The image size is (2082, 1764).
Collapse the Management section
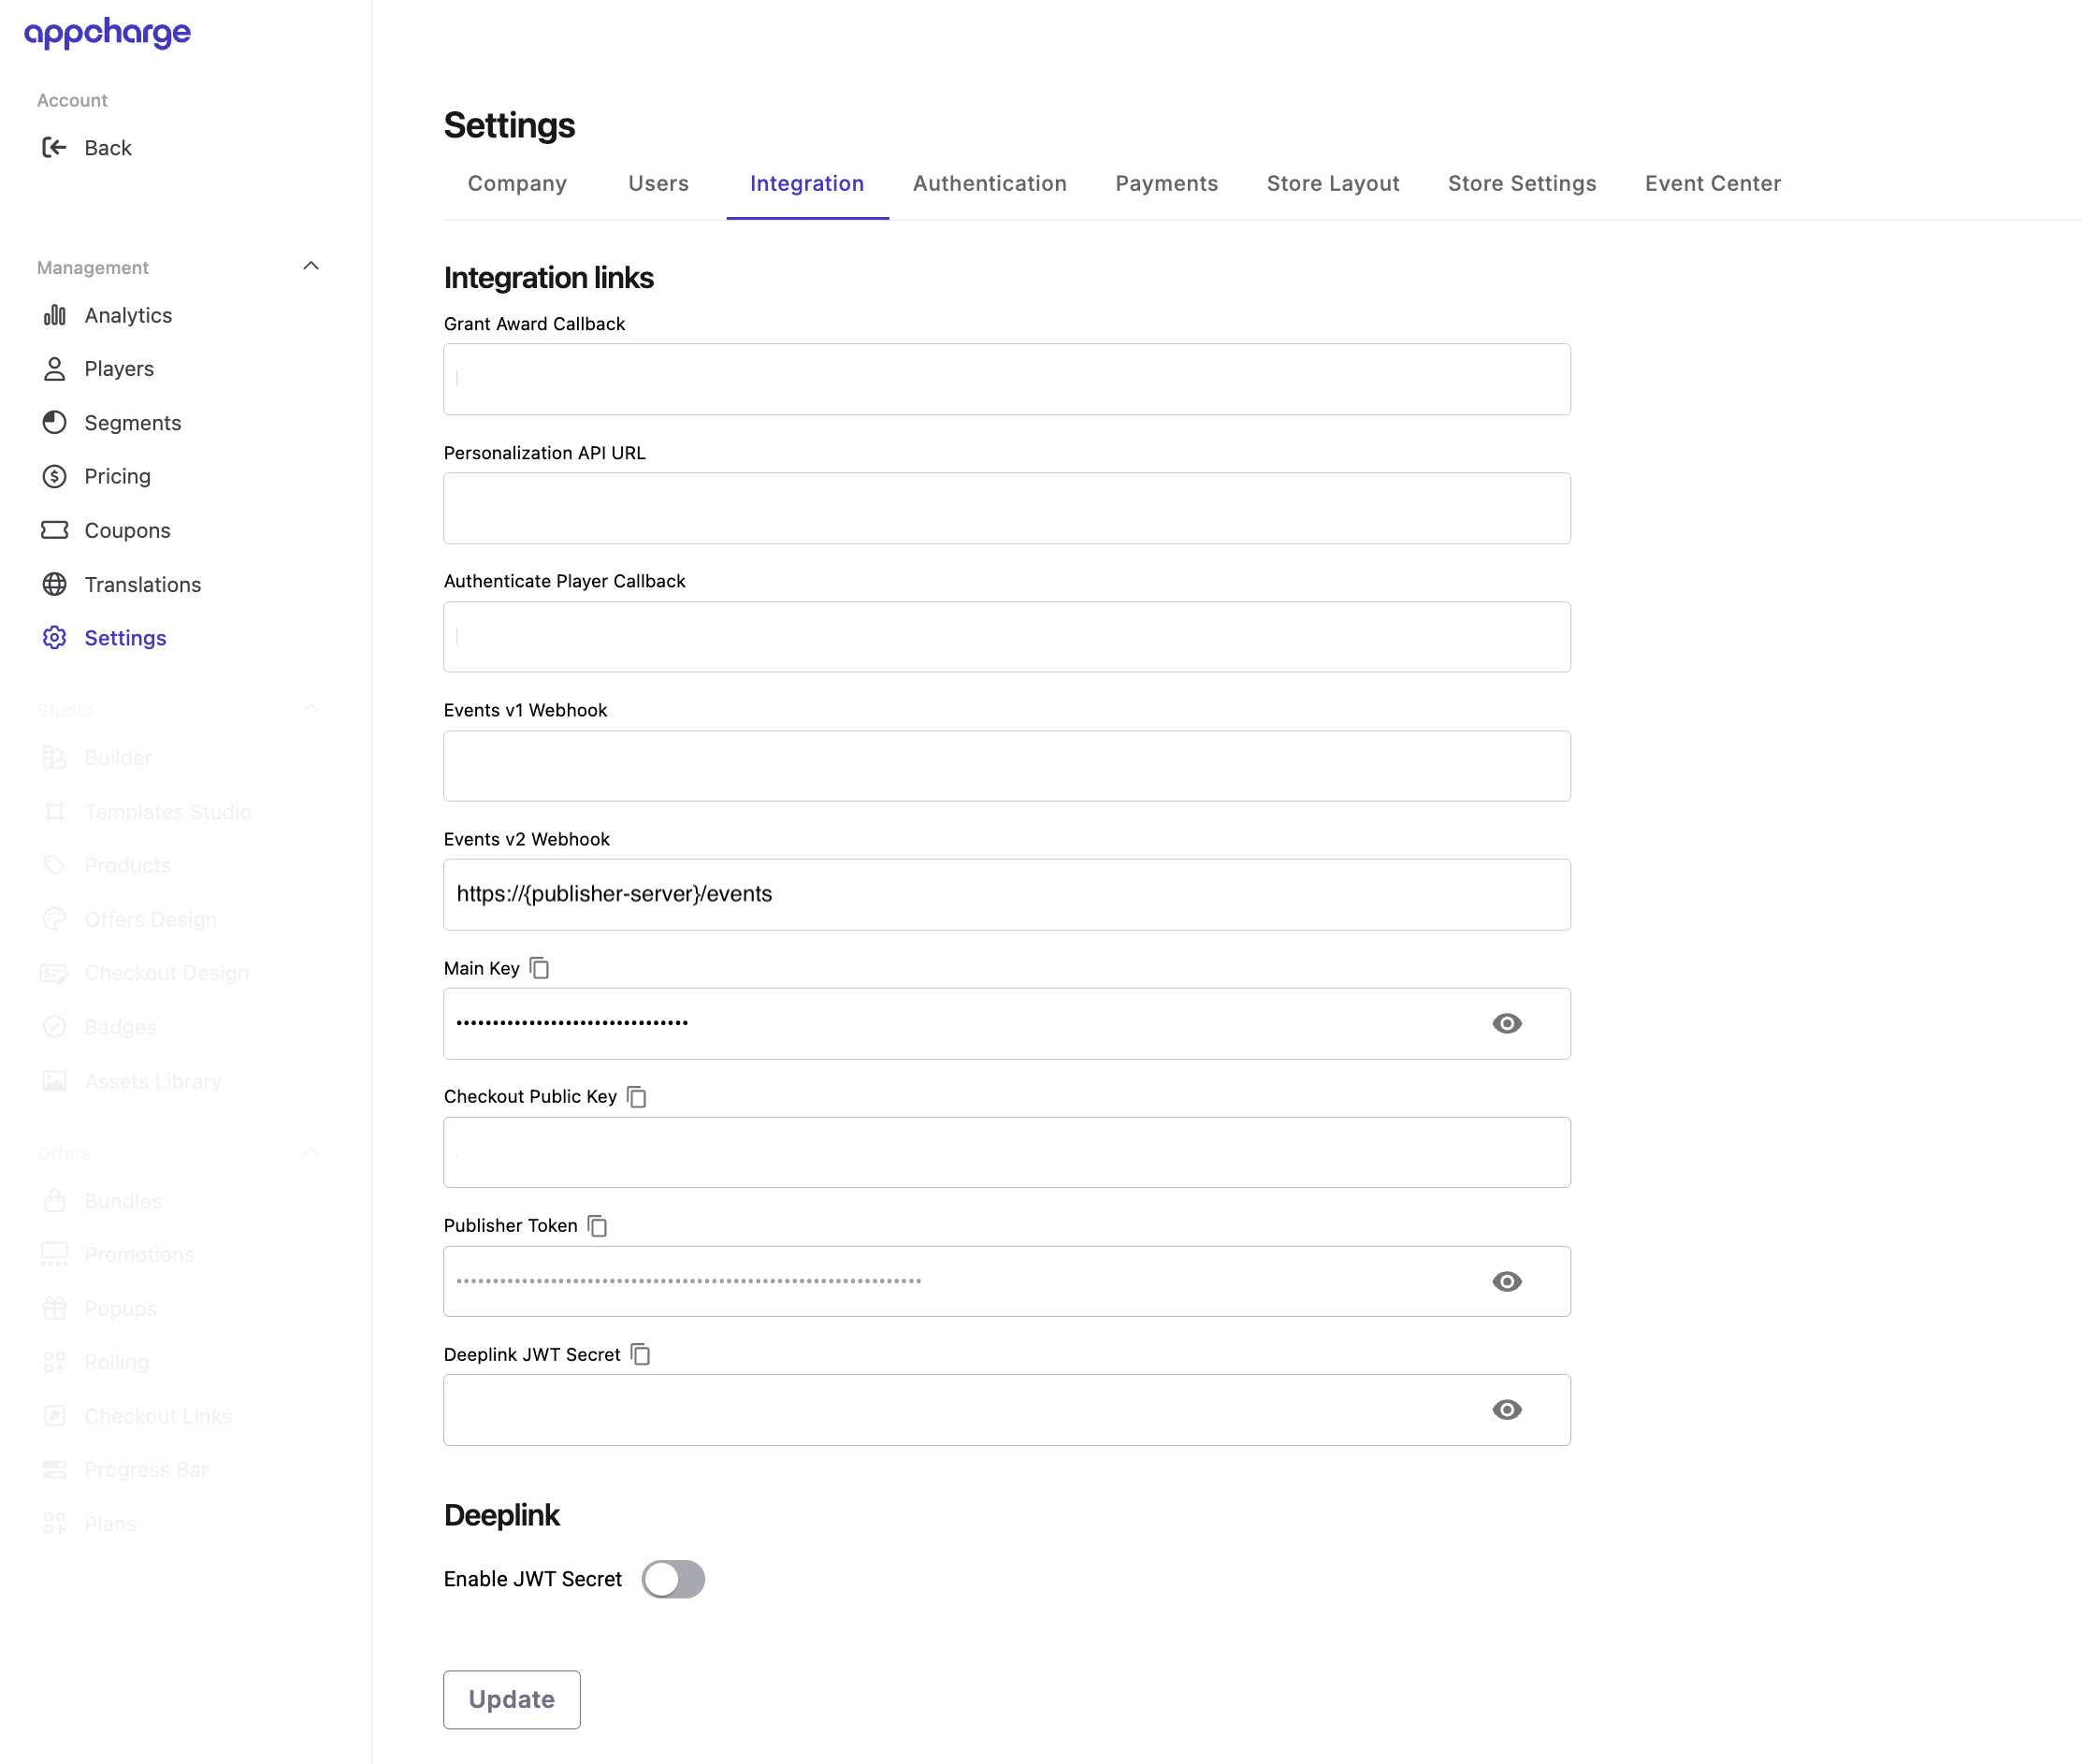click(x=311, y=267)
